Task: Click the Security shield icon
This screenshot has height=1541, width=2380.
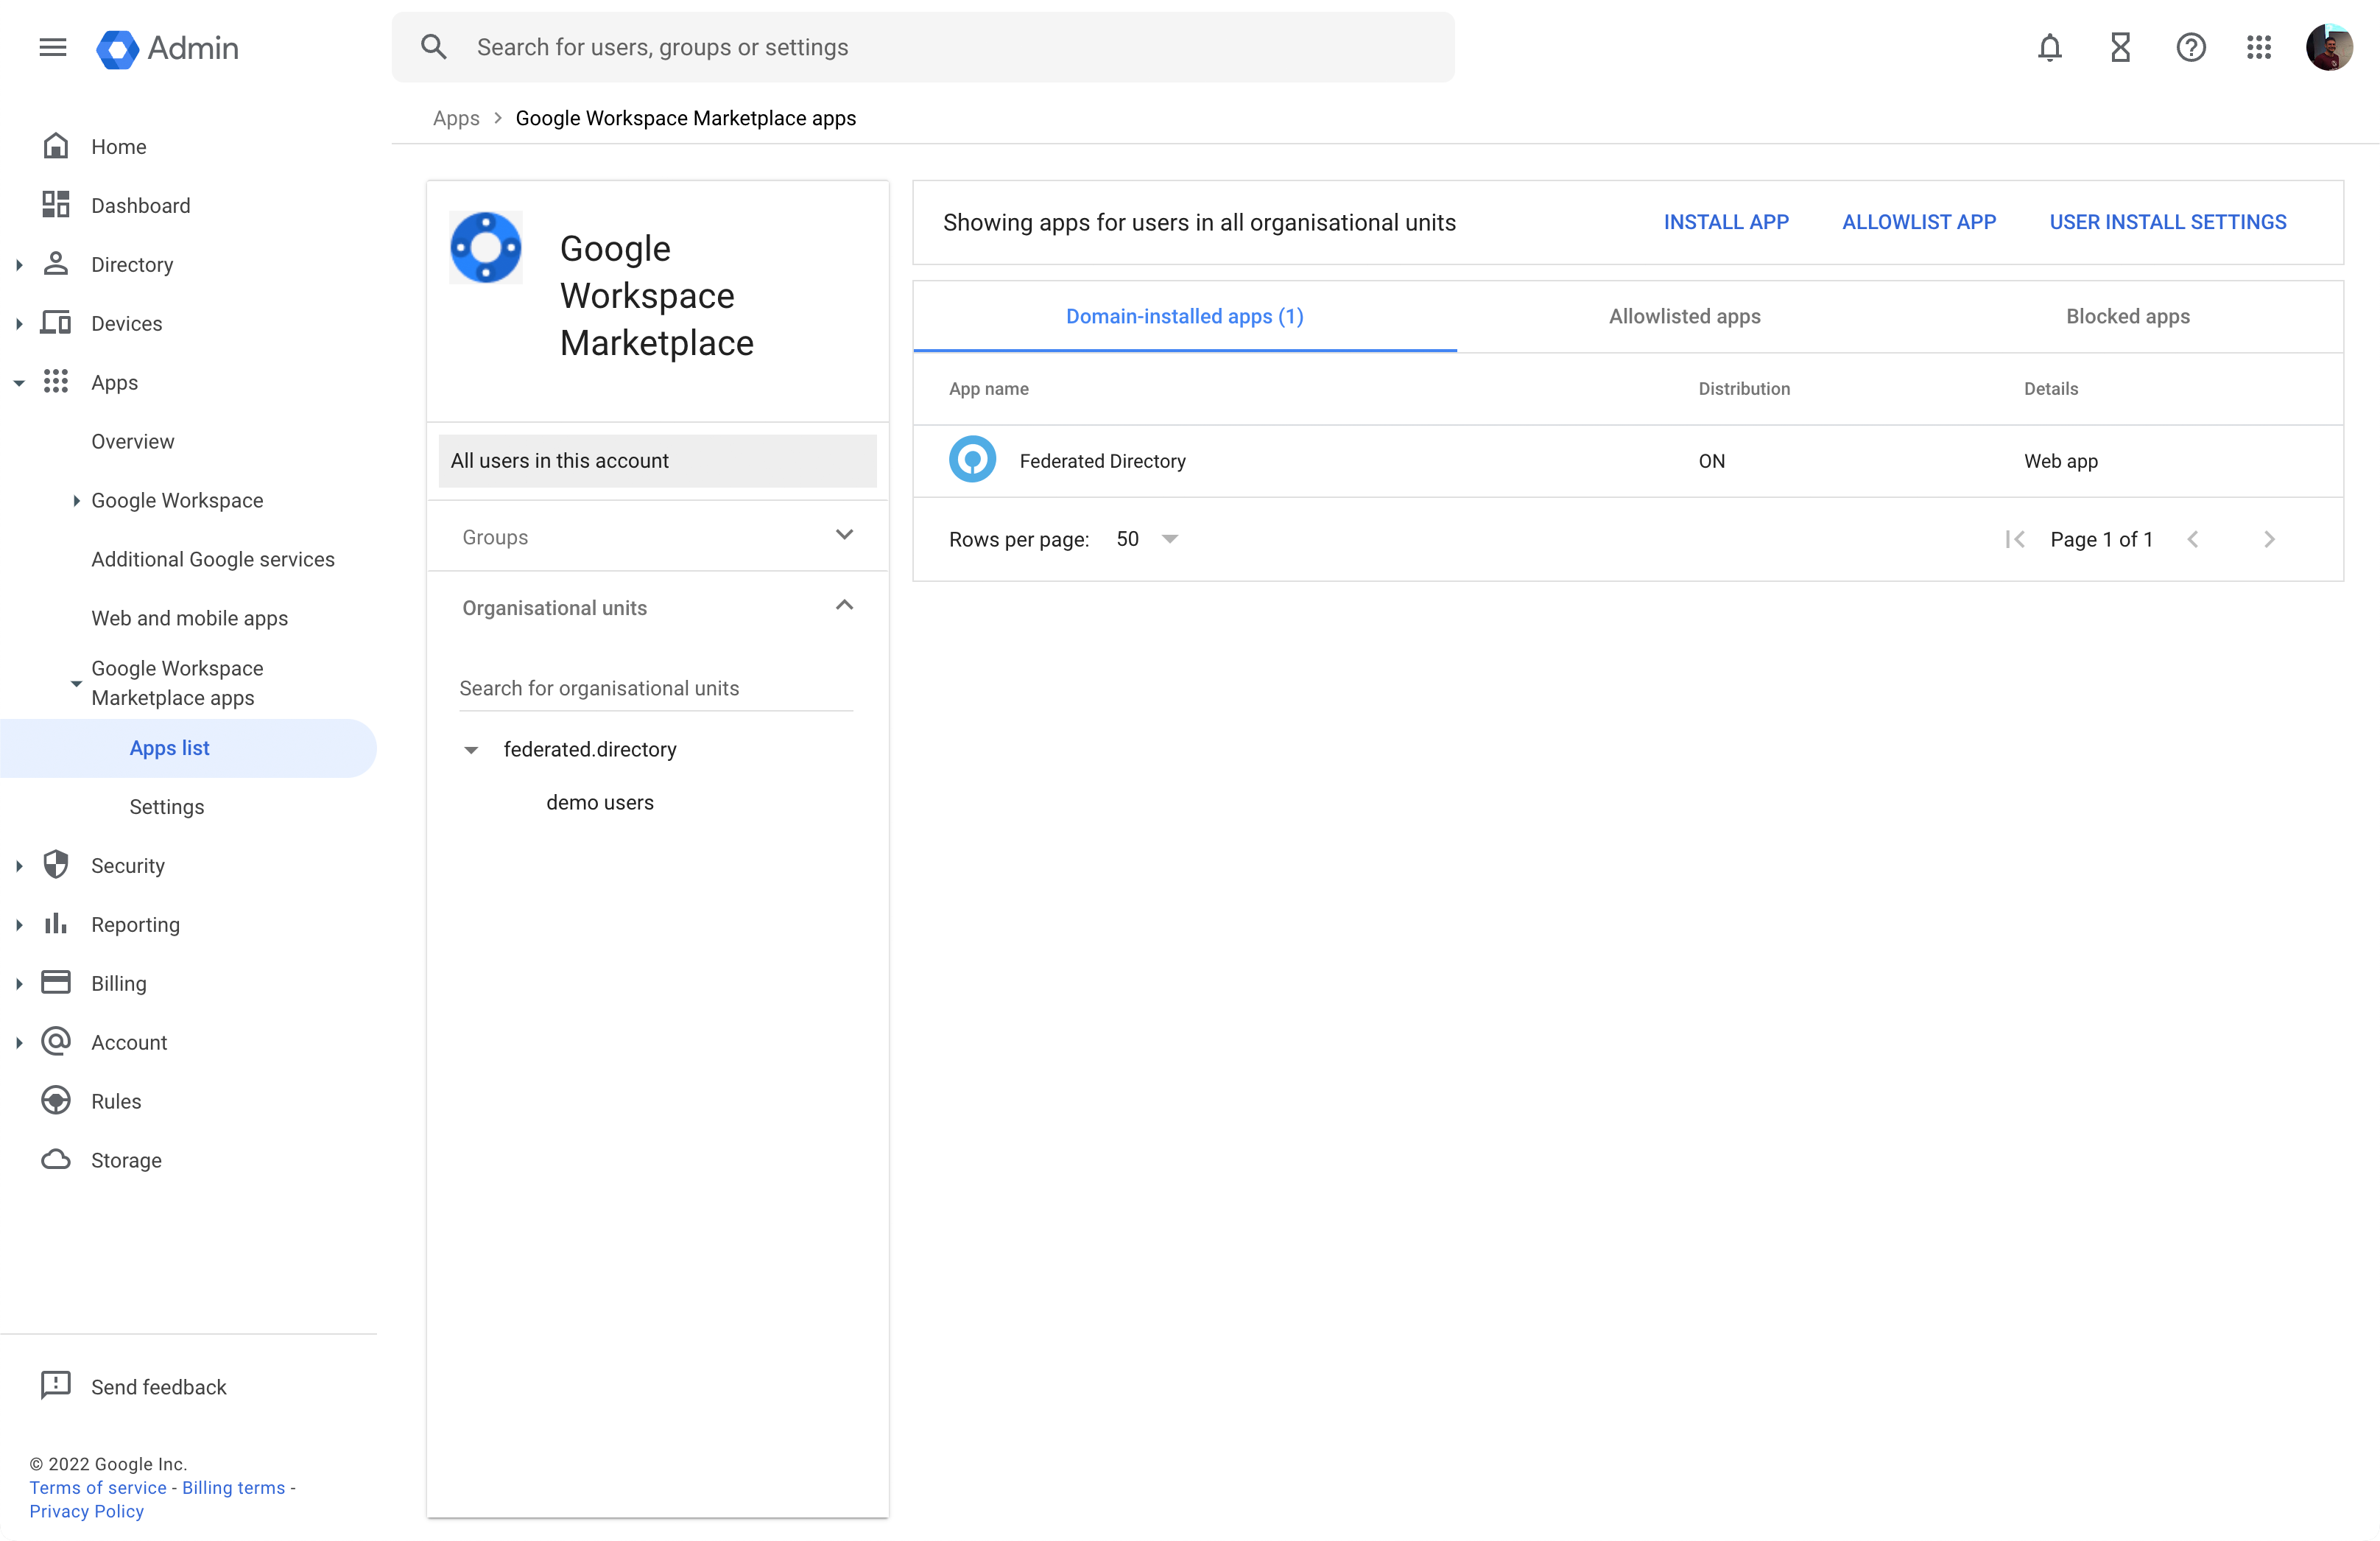Action: 56,865
